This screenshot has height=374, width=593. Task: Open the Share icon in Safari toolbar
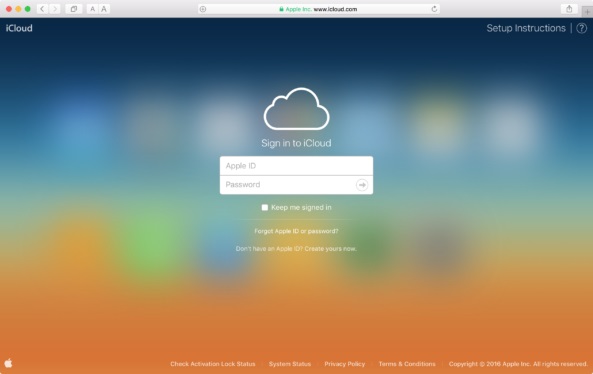(569, 9)
